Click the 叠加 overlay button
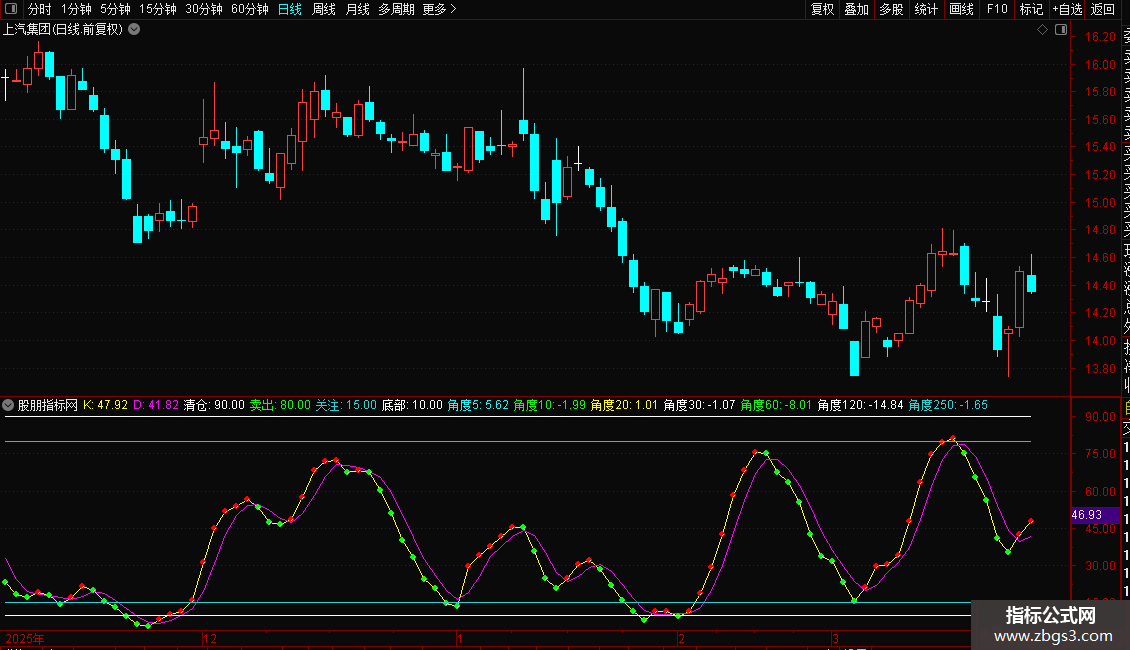Image resolution: width=1130 pixels, height=650 pixels. pyautogui.click(x=857, y=9)
